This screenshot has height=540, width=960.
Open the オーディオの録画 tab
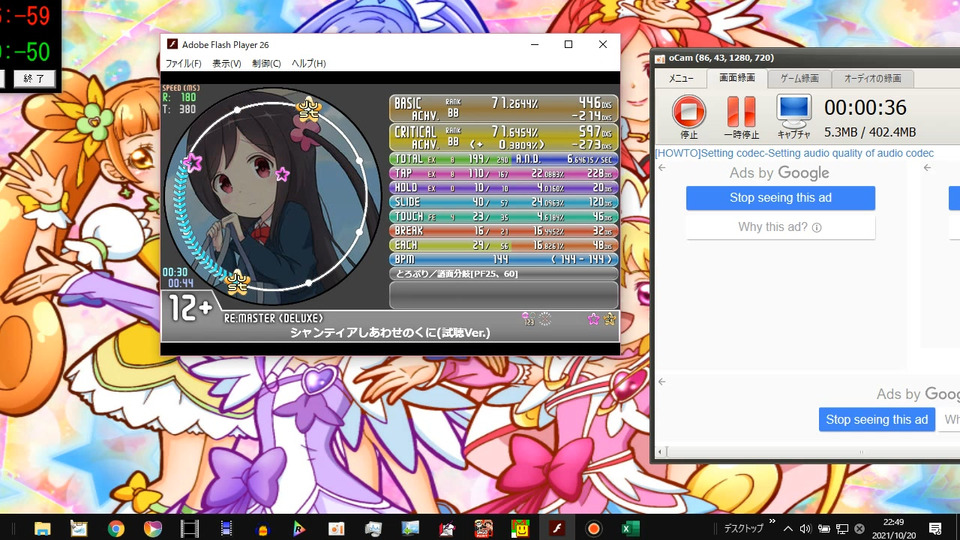pyautogui.click(x=872, y=78)
